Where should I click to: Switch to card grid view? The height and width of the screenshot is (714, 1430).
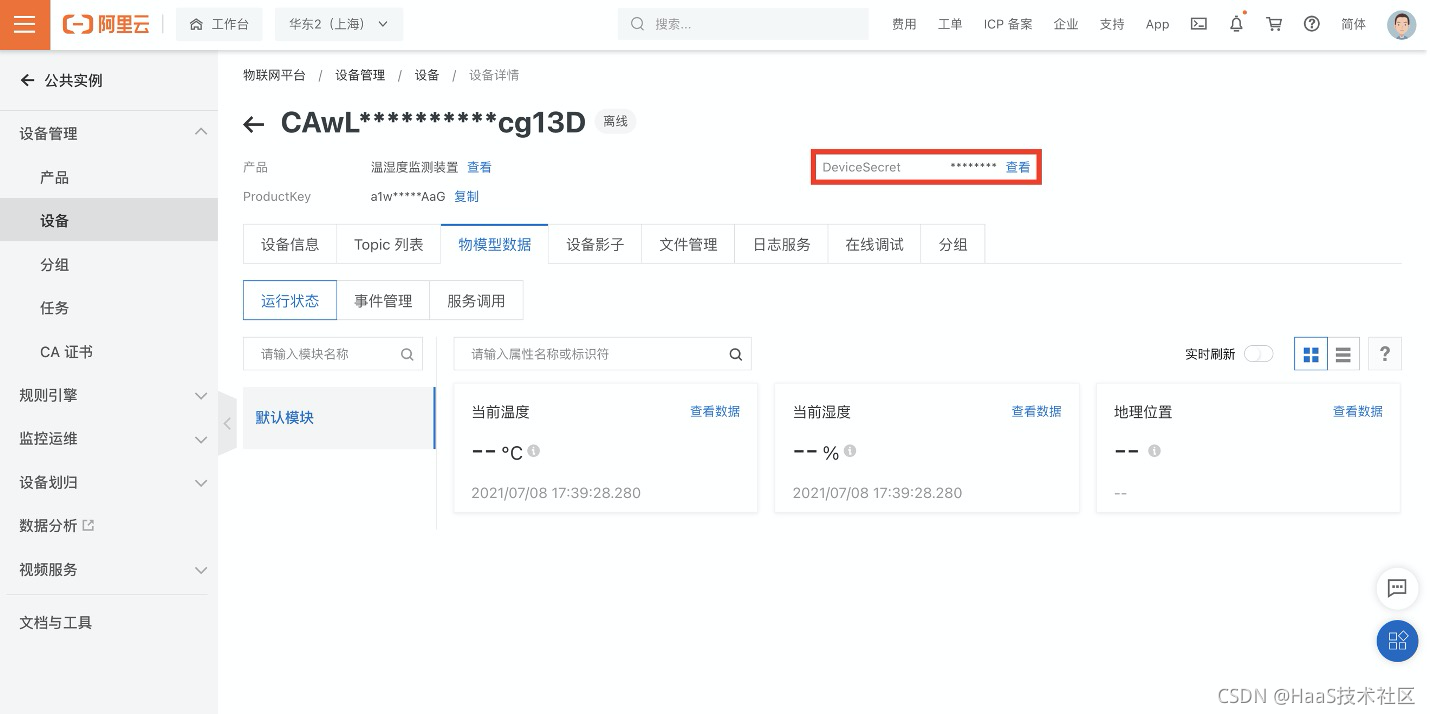tap(1311, 354)
